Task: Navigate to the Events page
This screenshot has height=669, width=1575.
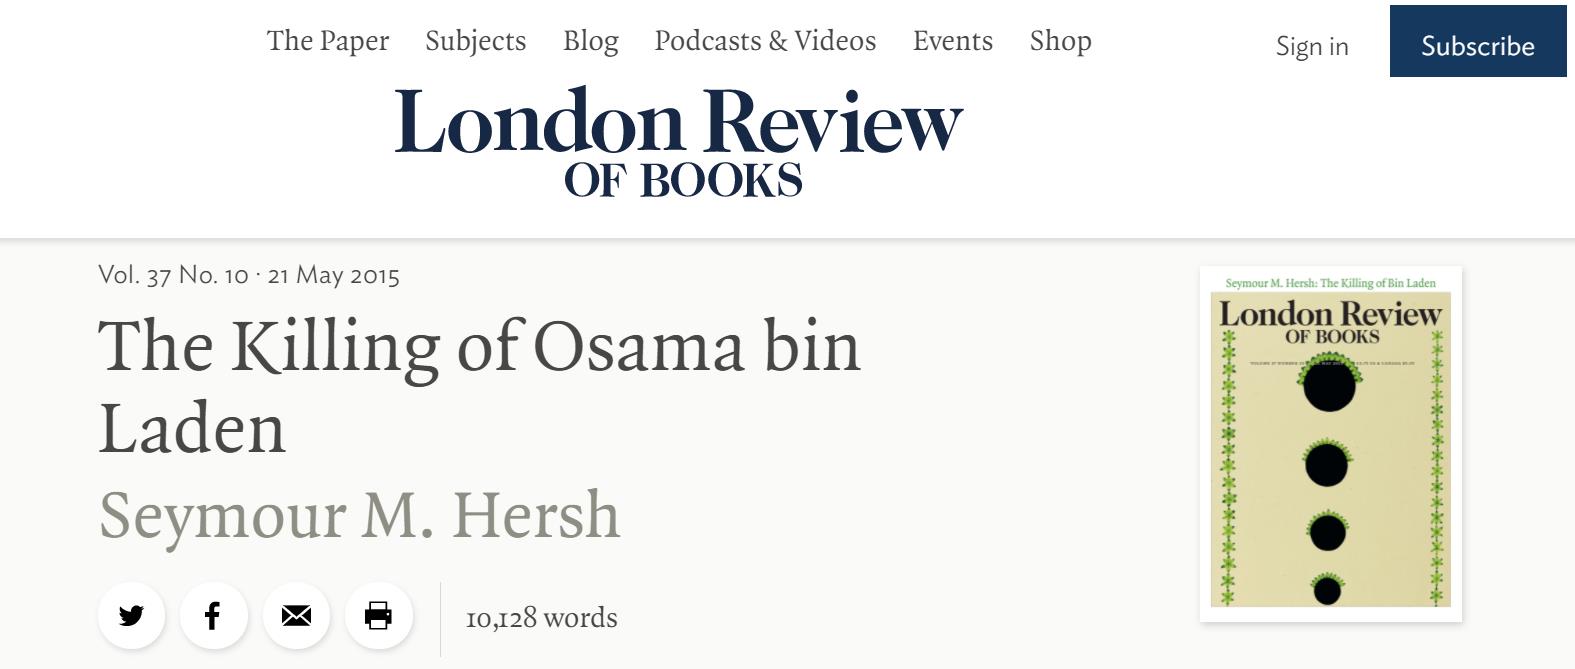Action: pyautogui.click(x=952, y=41)
